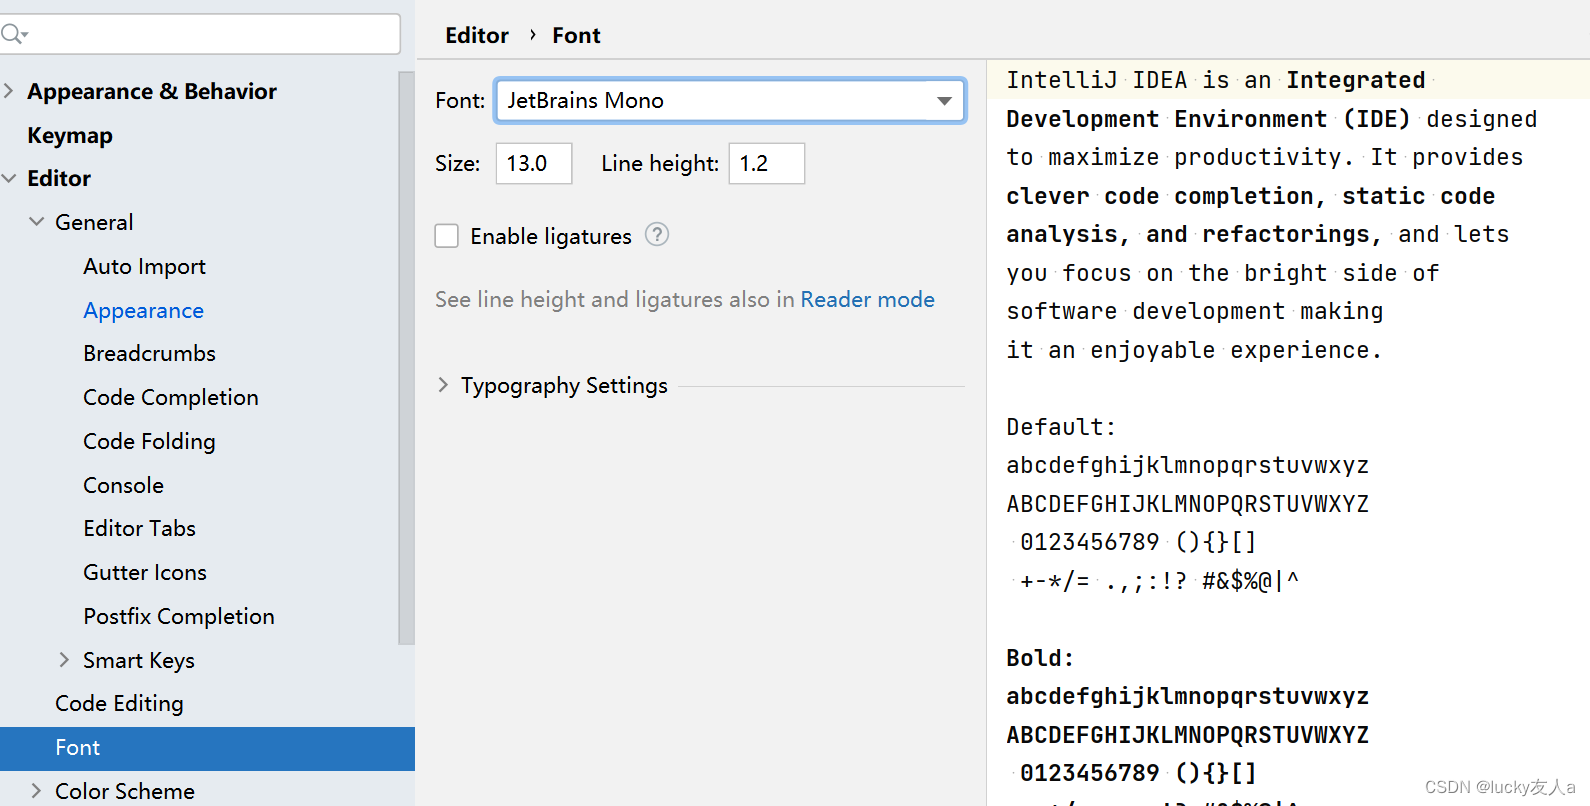Image resolution: width=1590 pixels, height=806 pixels.
Task: Collapse the General tree node
Action: point(37,222)
